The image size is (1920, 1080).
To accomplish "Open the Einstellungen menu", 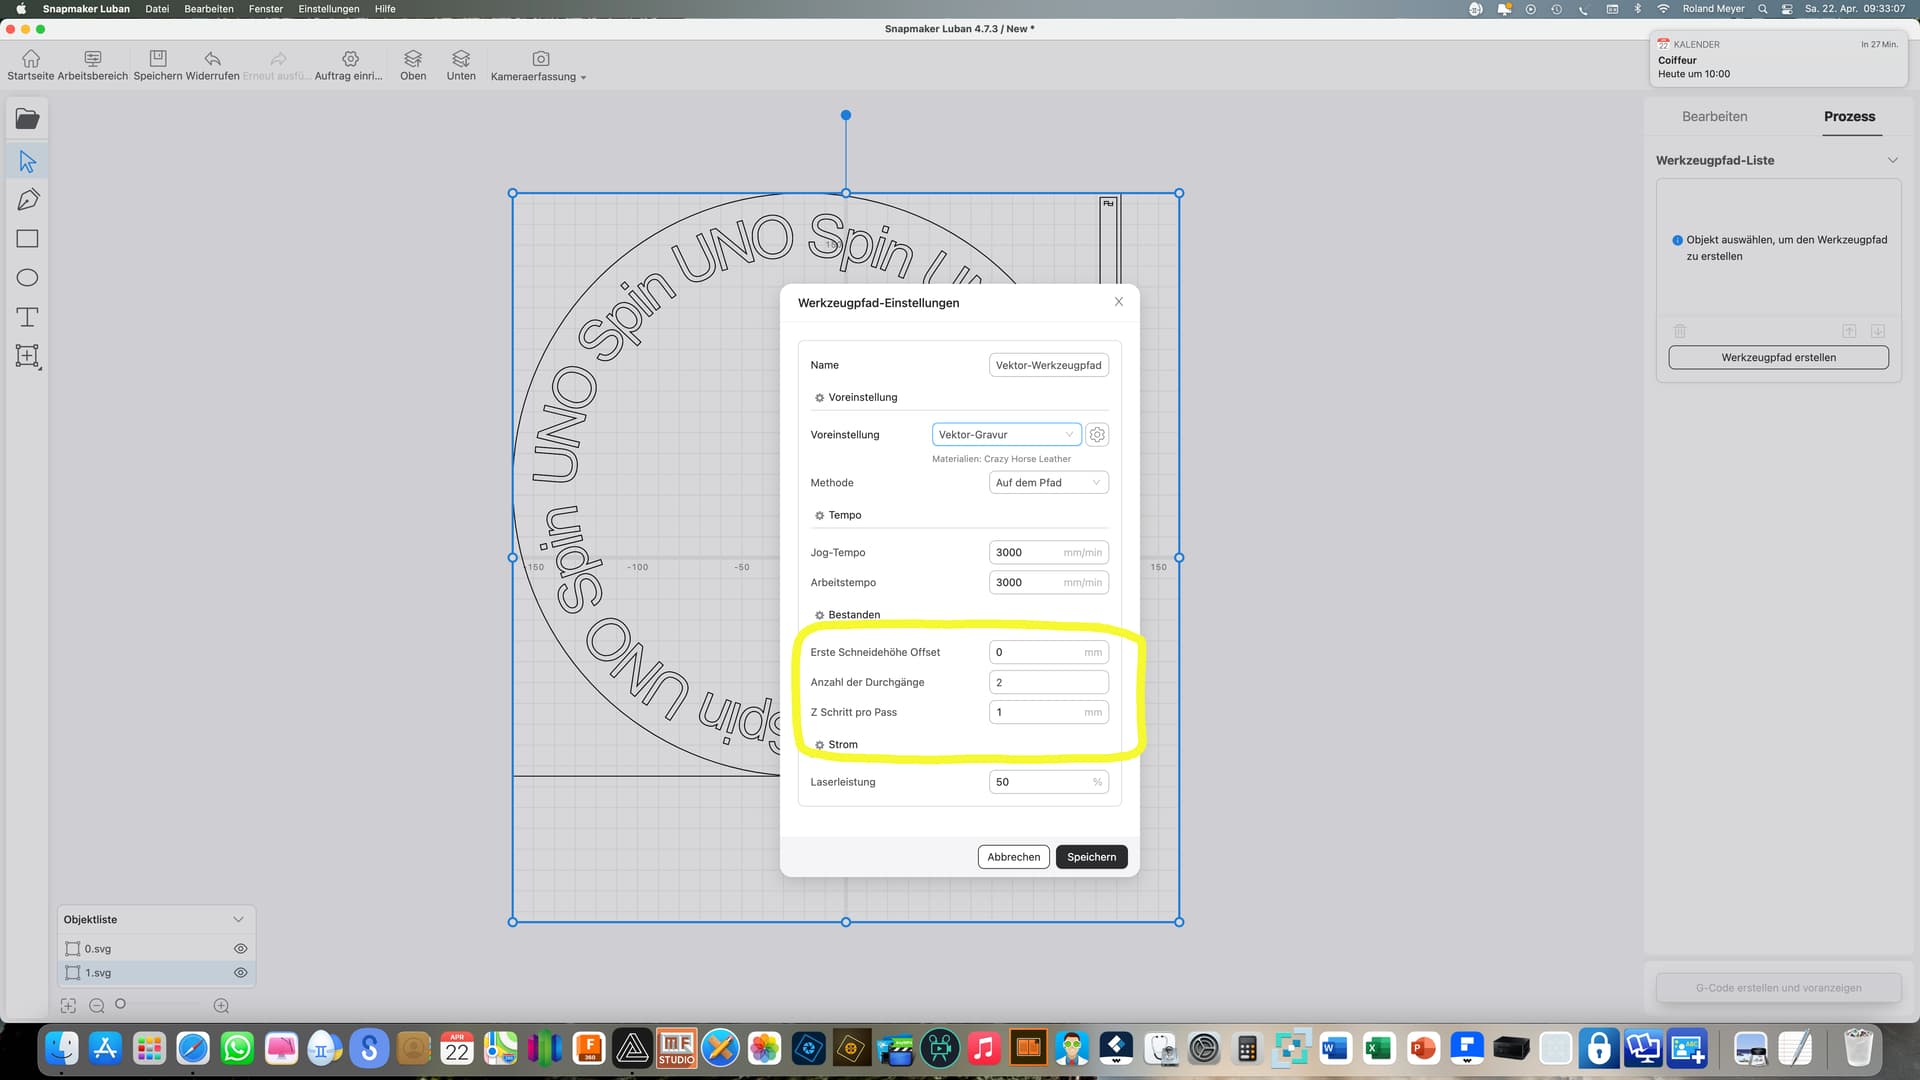I will (x=328, y=9).
